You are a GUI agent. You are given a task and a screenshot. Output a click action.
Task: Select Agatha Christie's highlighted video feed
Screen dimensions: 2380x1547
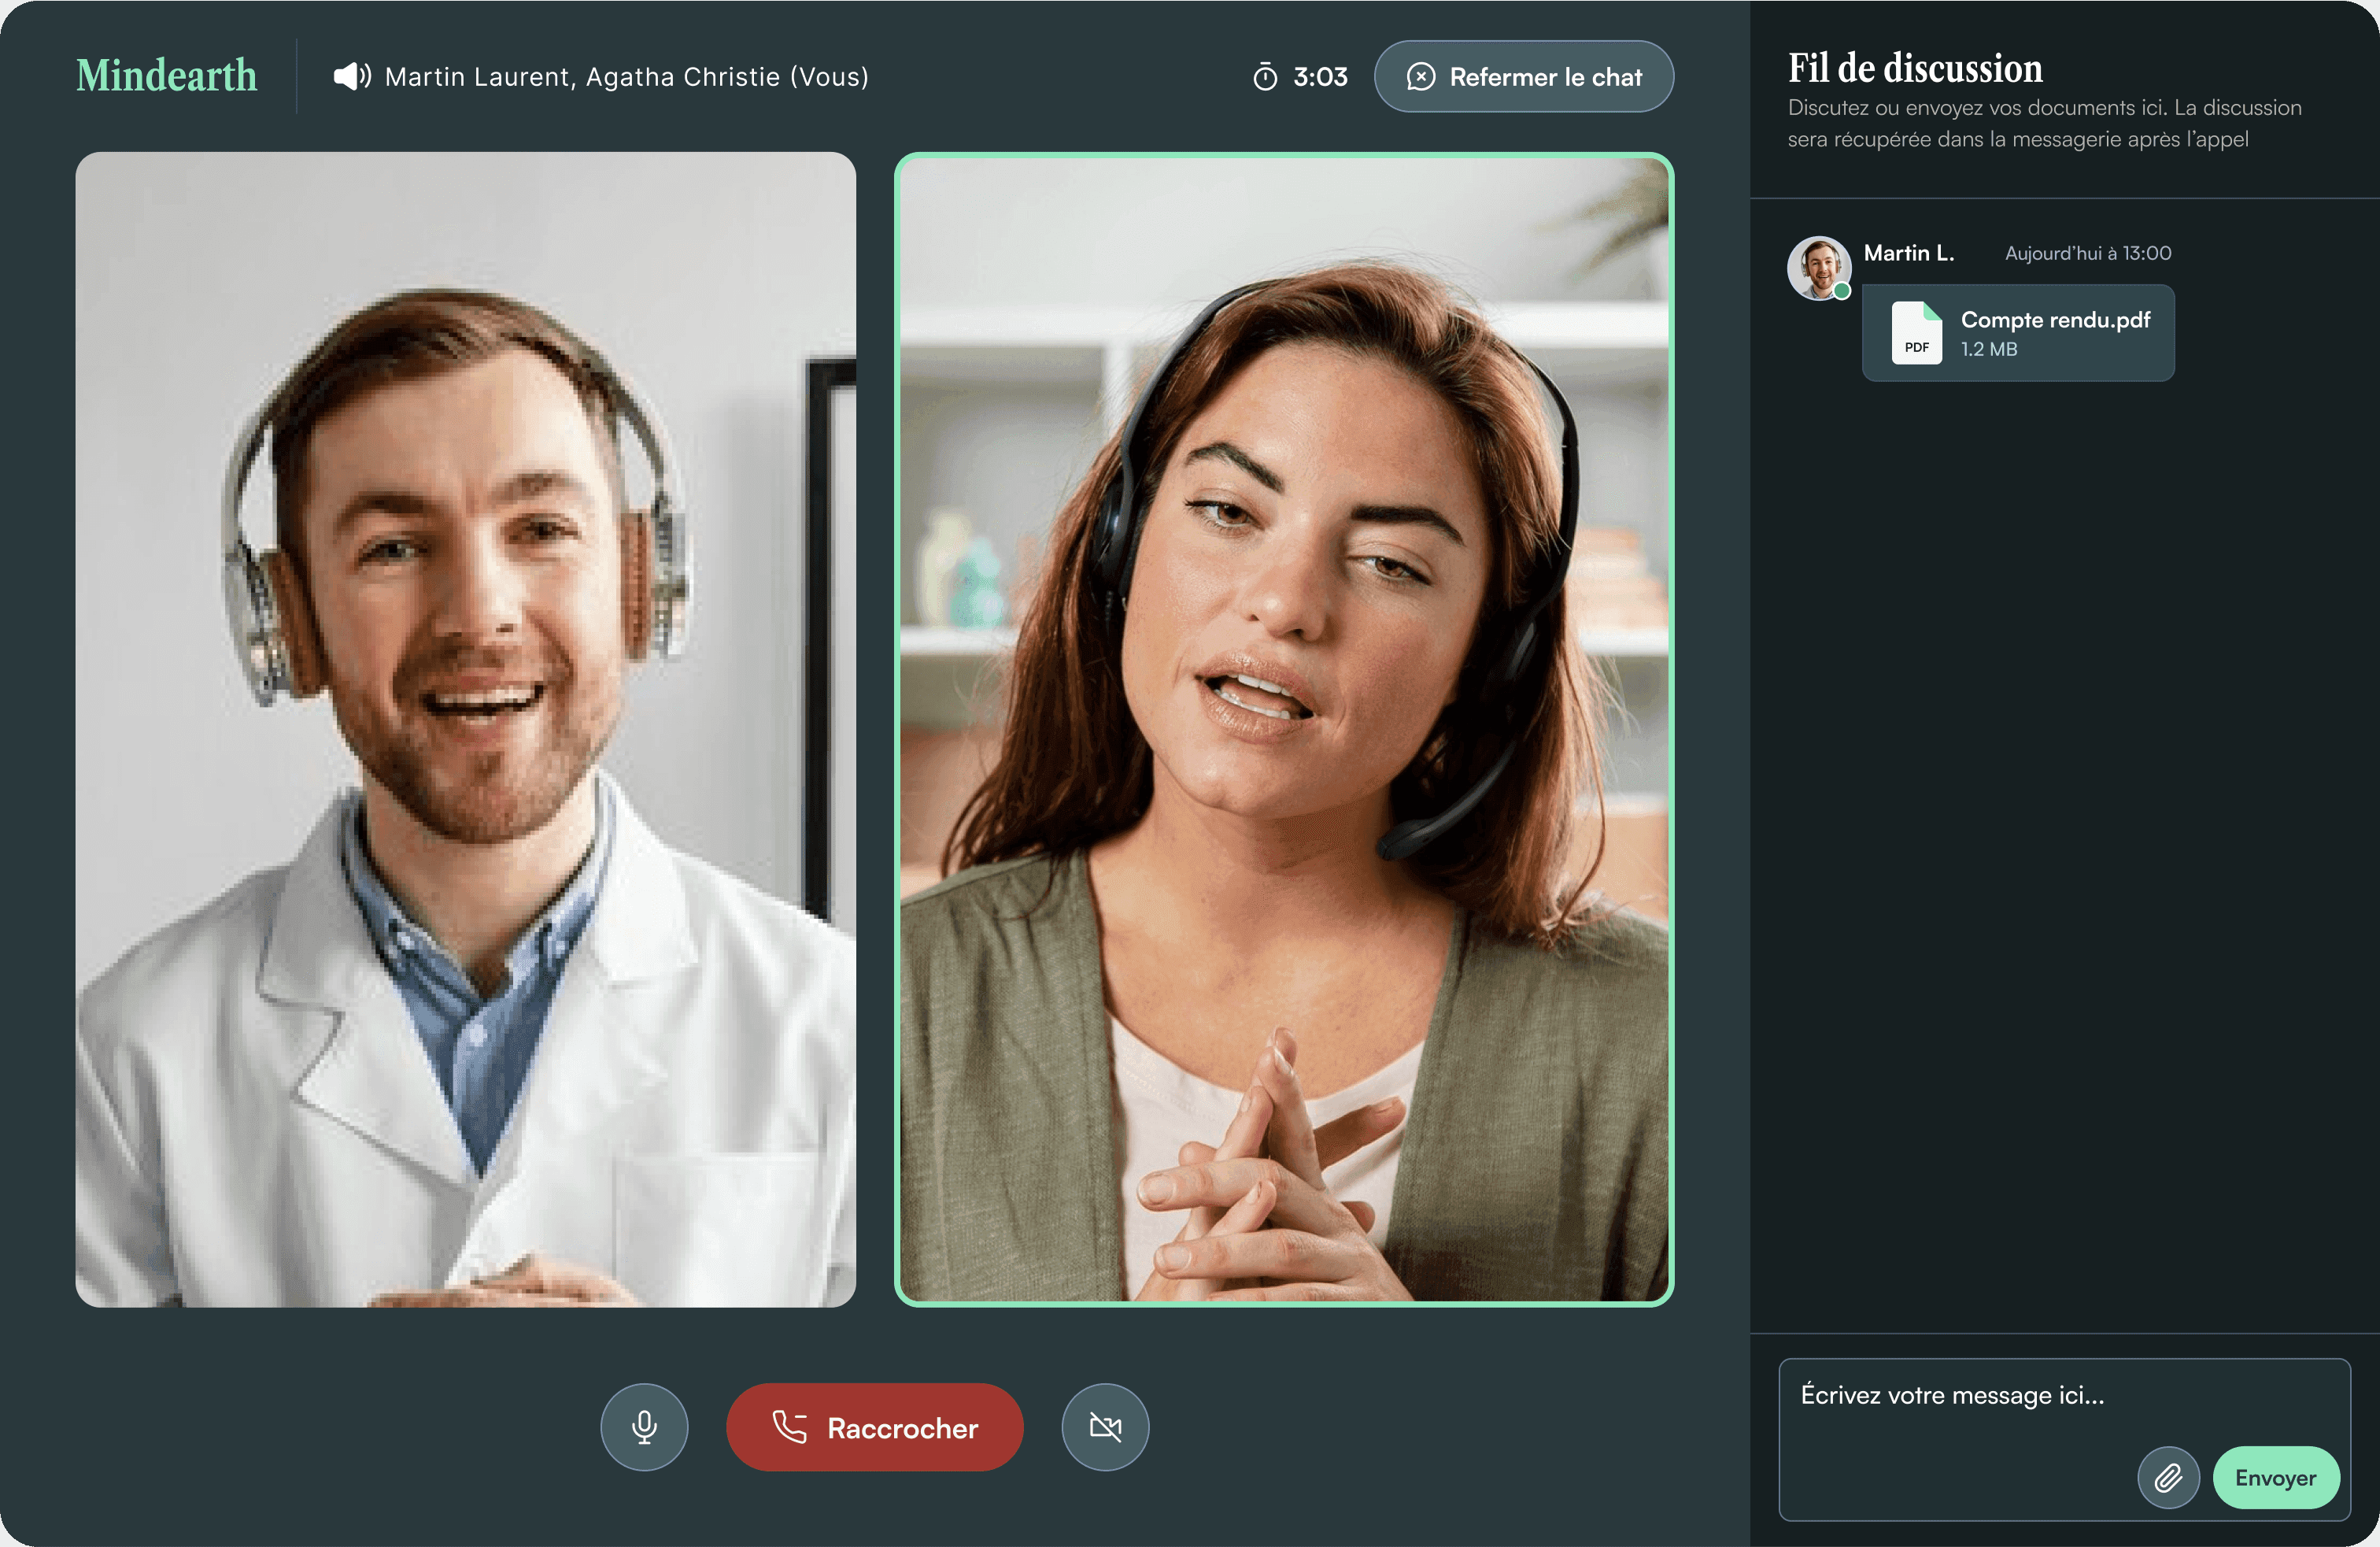[1283, 729]
